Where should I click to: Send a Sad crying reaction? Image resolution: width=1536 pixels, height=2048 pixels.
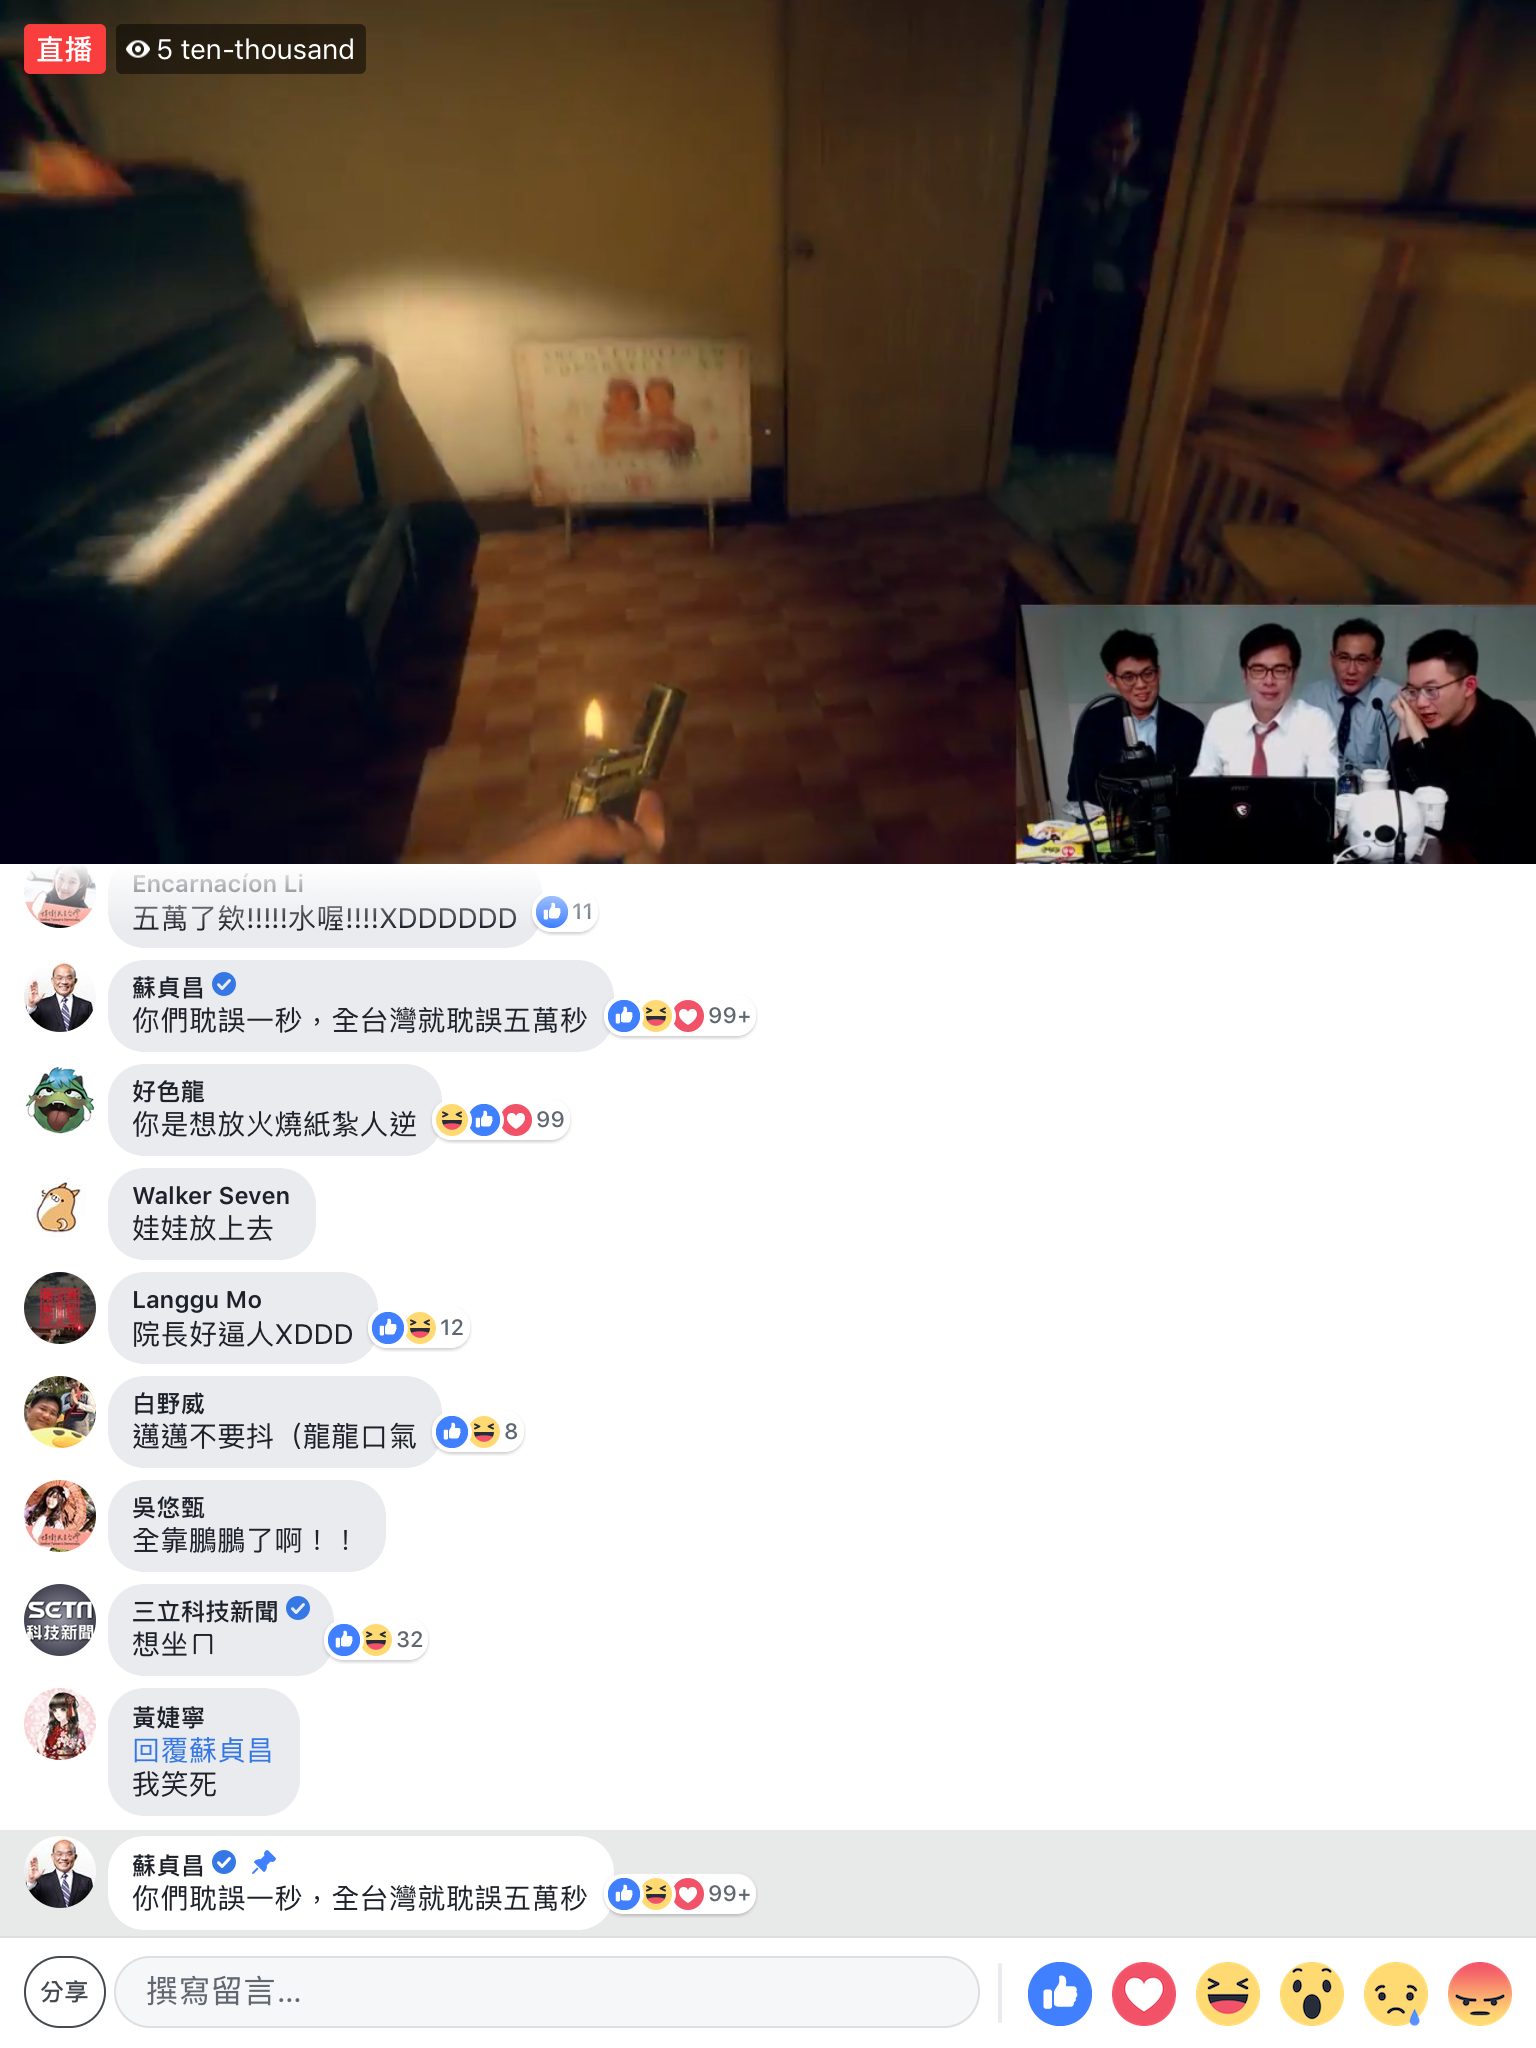pos(1396,1993)
